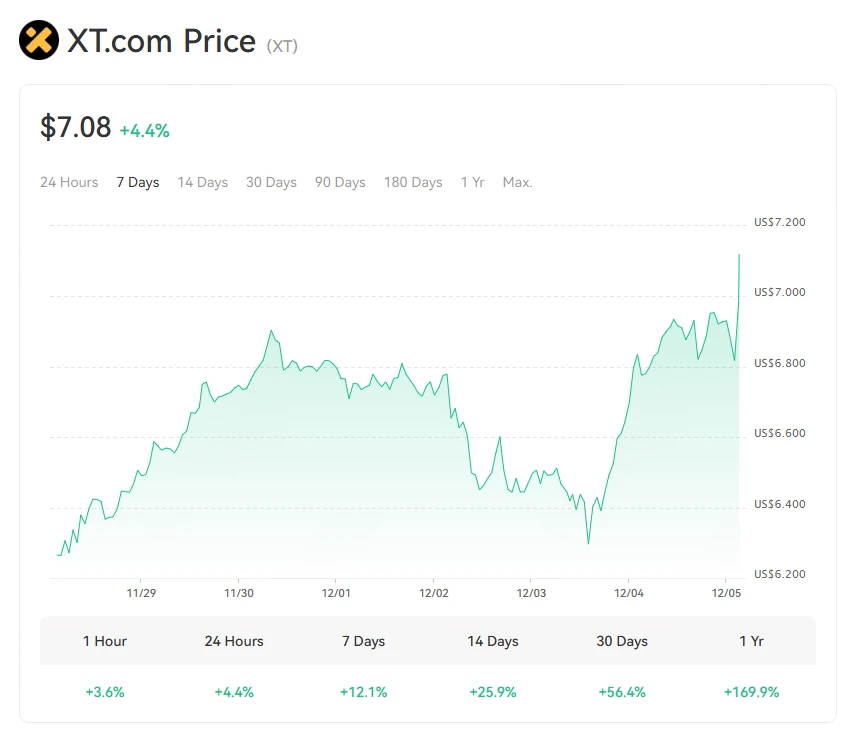Image resolution: width=851 pixels, height=731 pixels.
Task: Click the +12.1% seven-day change value
Action: pyautogui.click(x=364, y=692)
